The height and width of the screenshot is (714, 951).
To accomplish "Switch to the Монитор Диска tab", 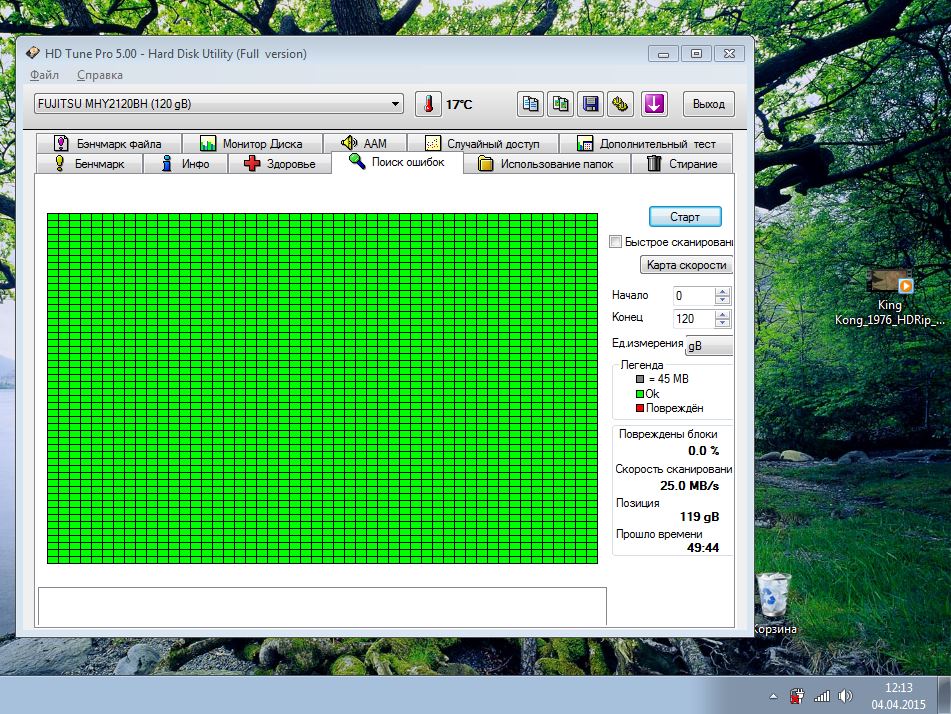I will tap(252, 144).
